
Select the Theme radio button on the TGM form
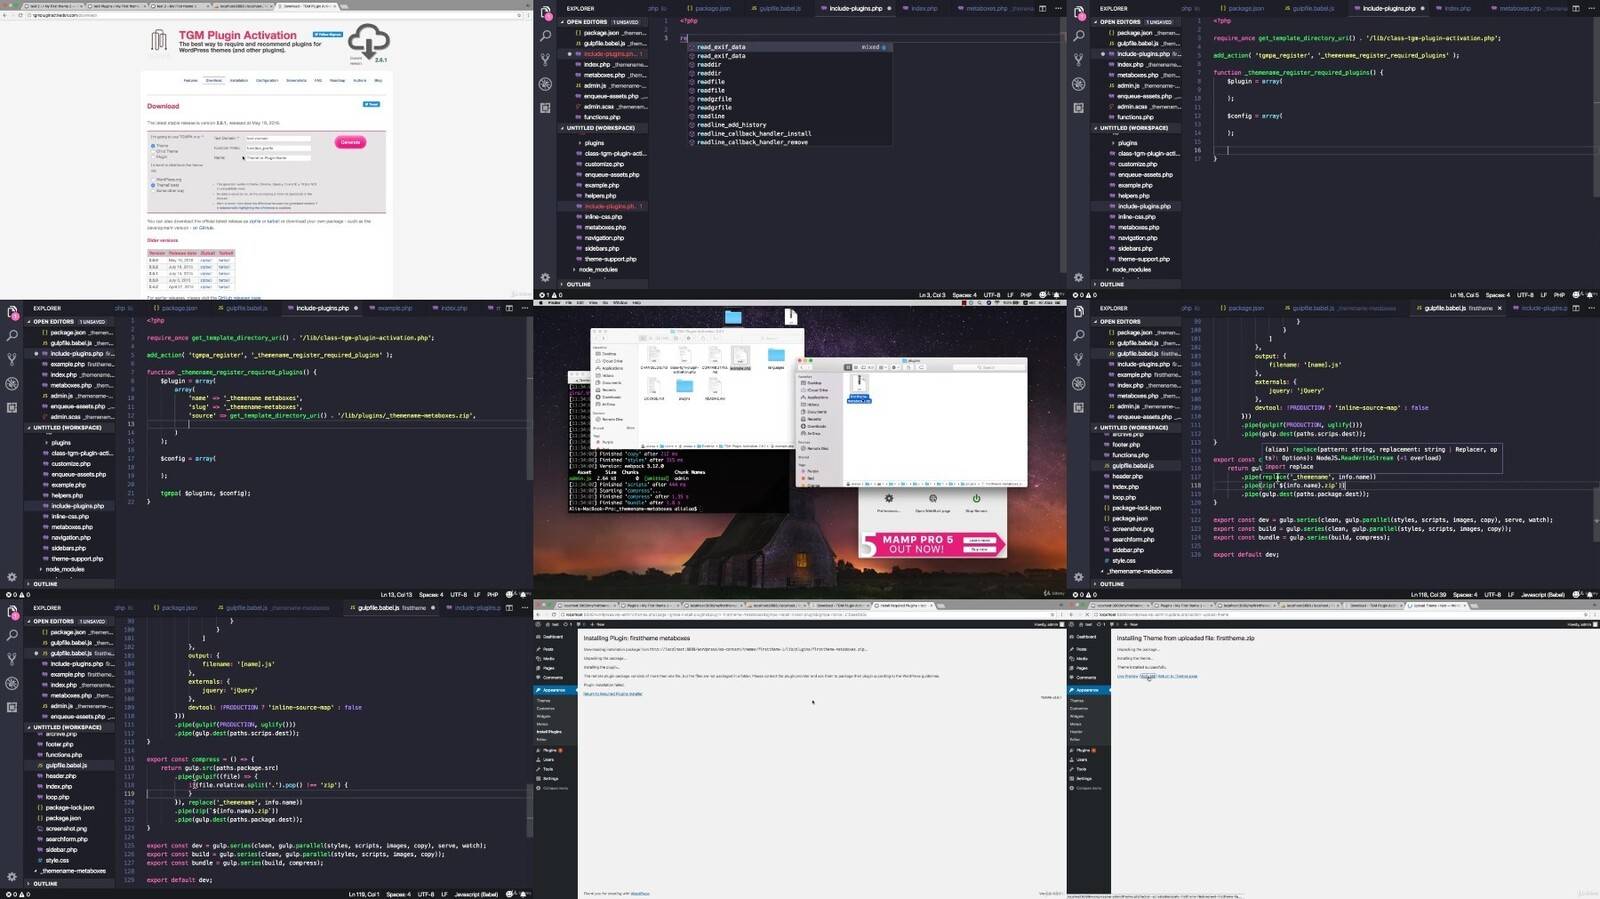(x=153, y=146)
